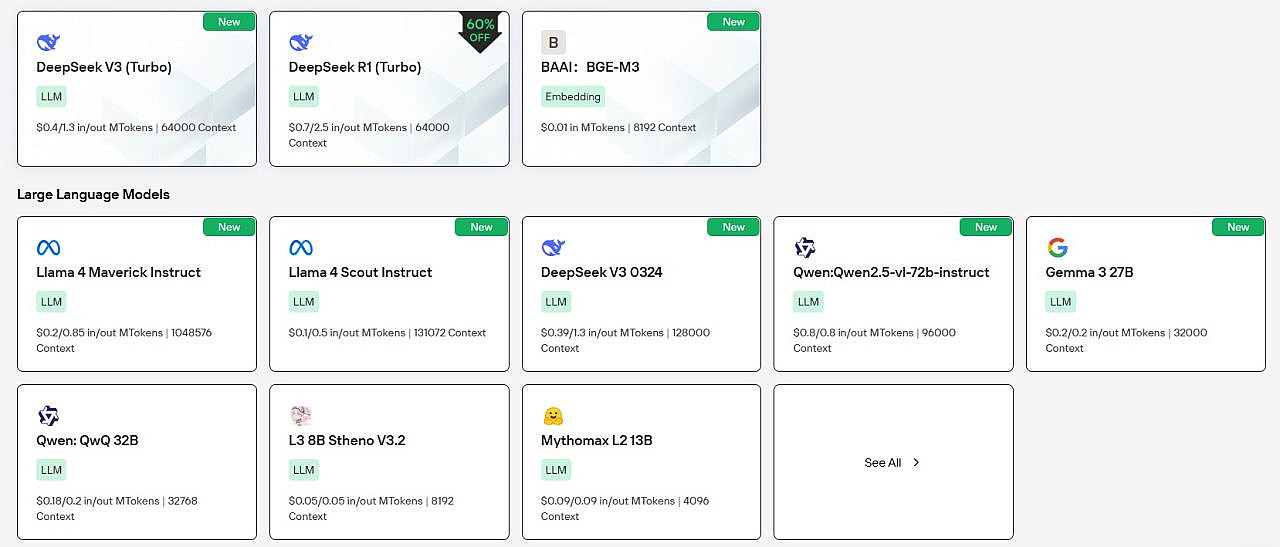Select the LLM tag on Gemma 3 27B
The image size is (1280, 547).
(1061, 302)
